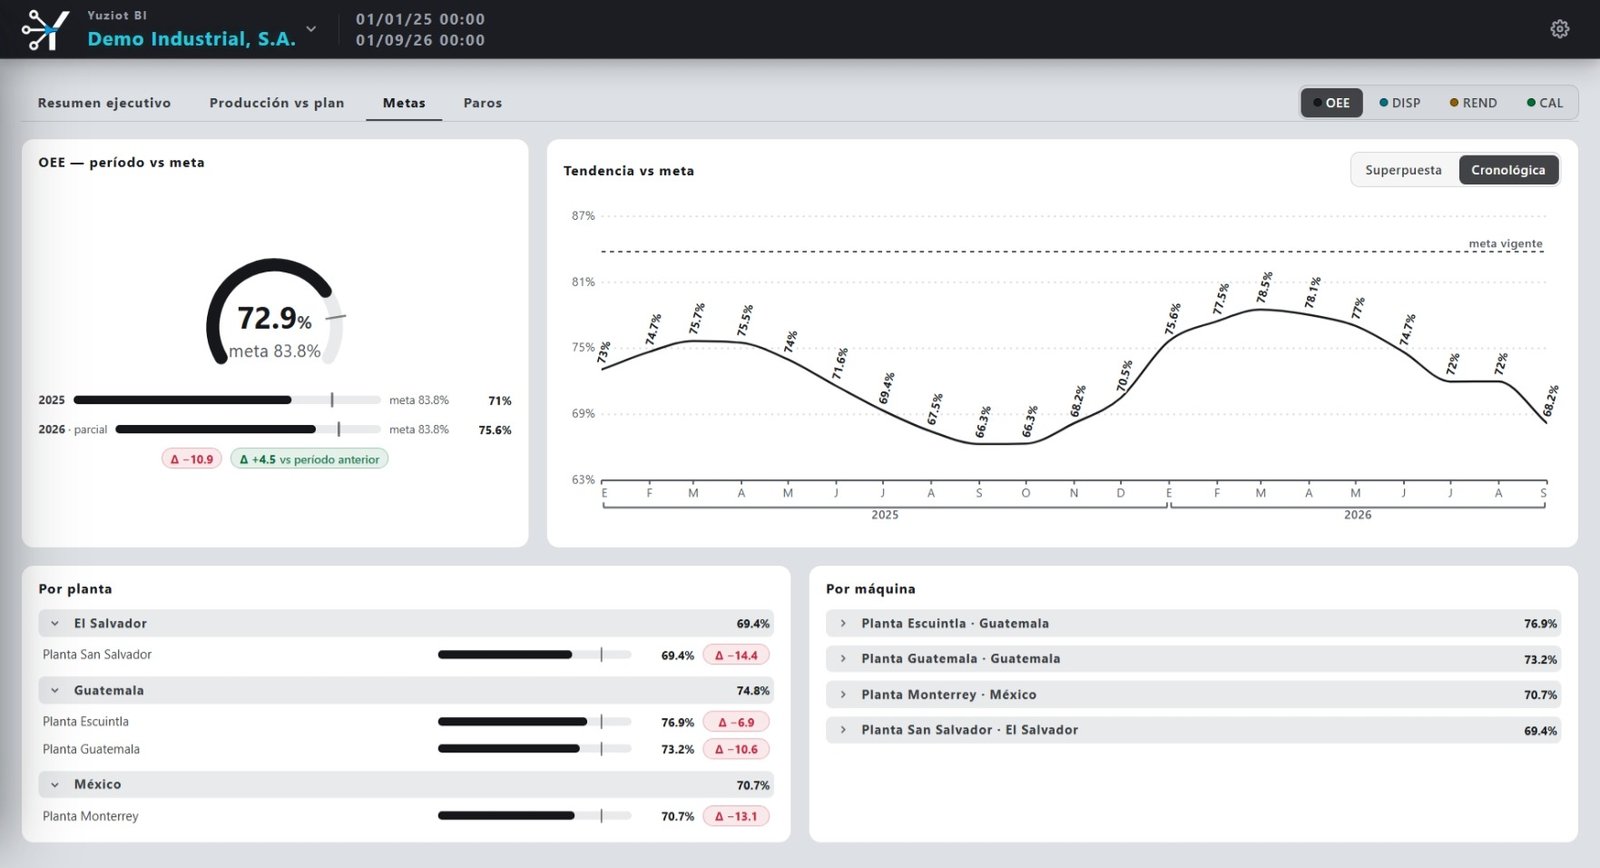Select the Metas tab
1600x868 pixels.
point(404,103)
